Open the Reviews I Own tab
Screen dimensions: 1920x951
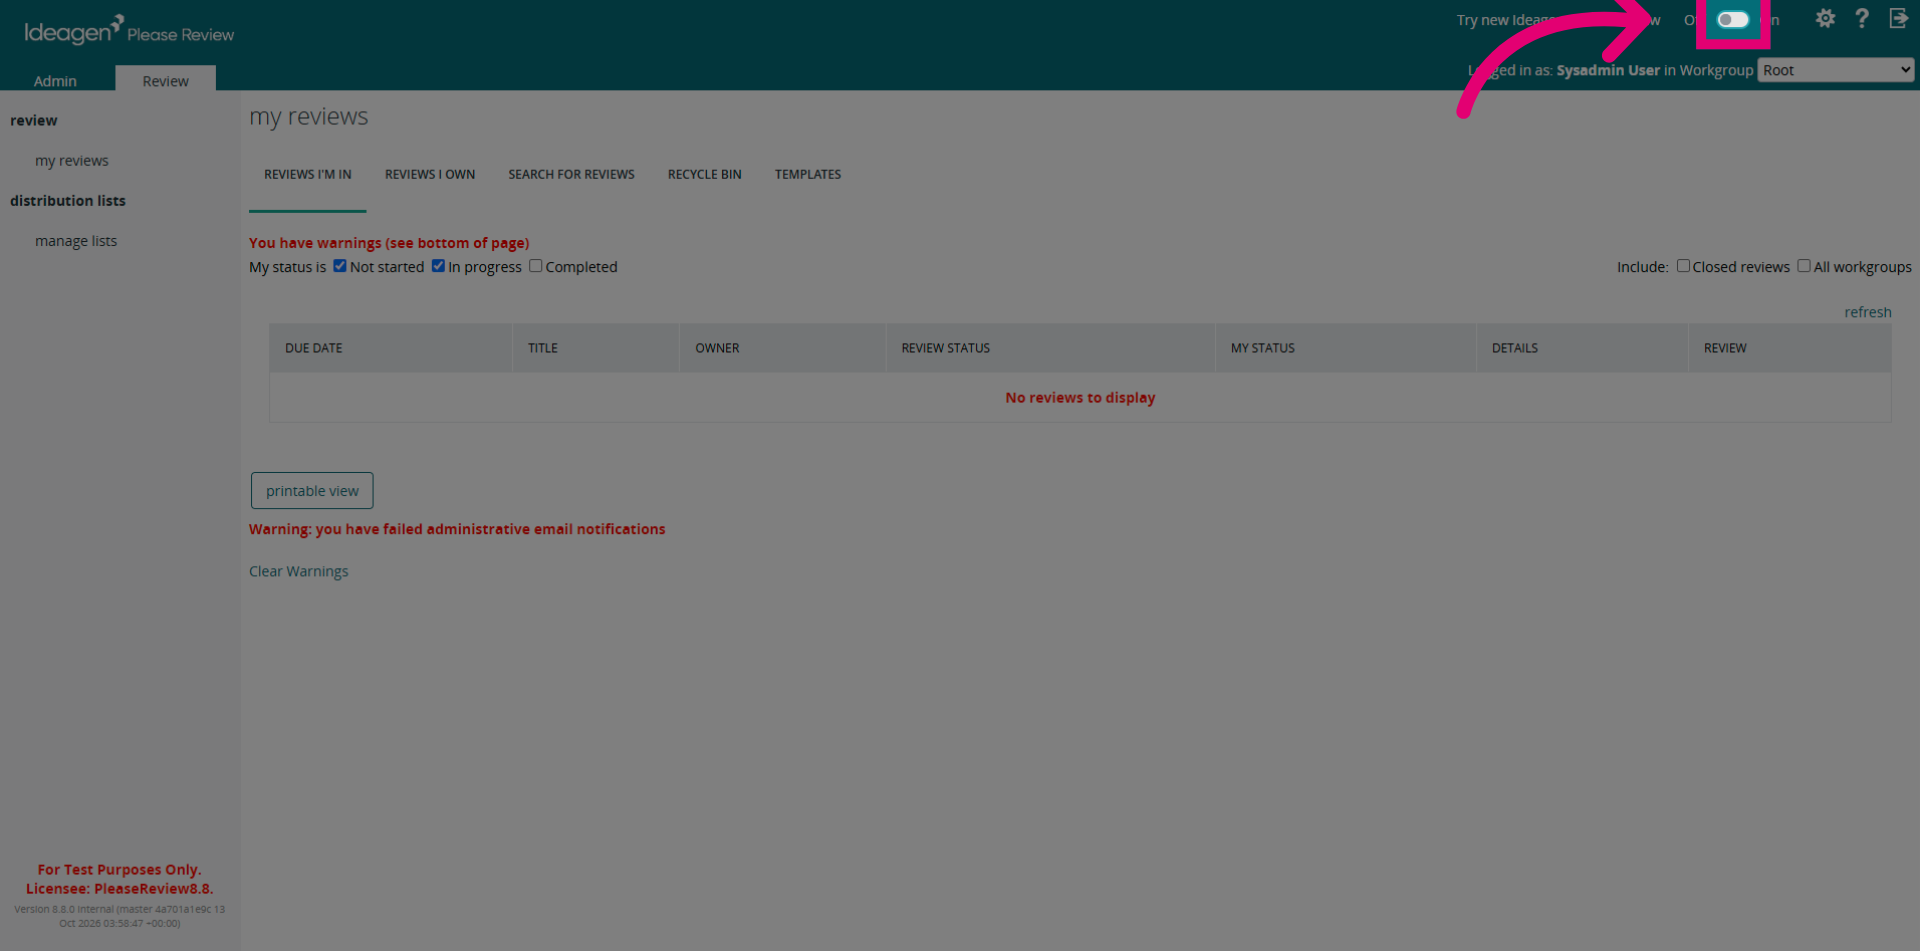click(x=430, y=174)
